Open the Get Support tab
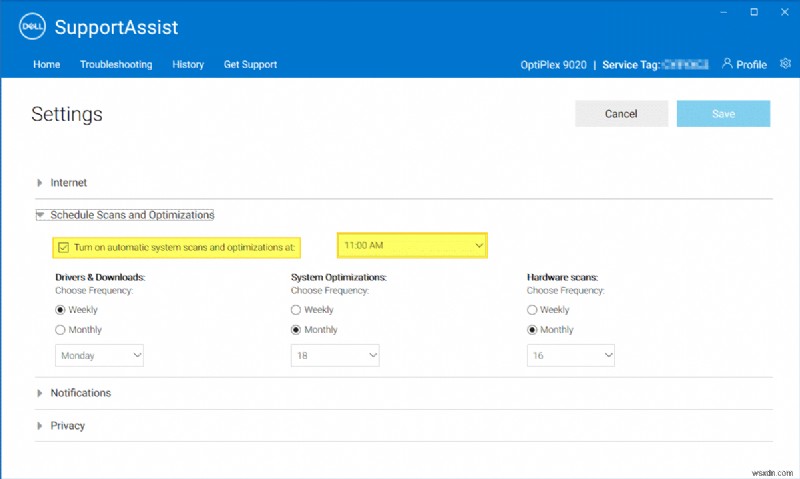800x479 pixels. pos(250,64)
